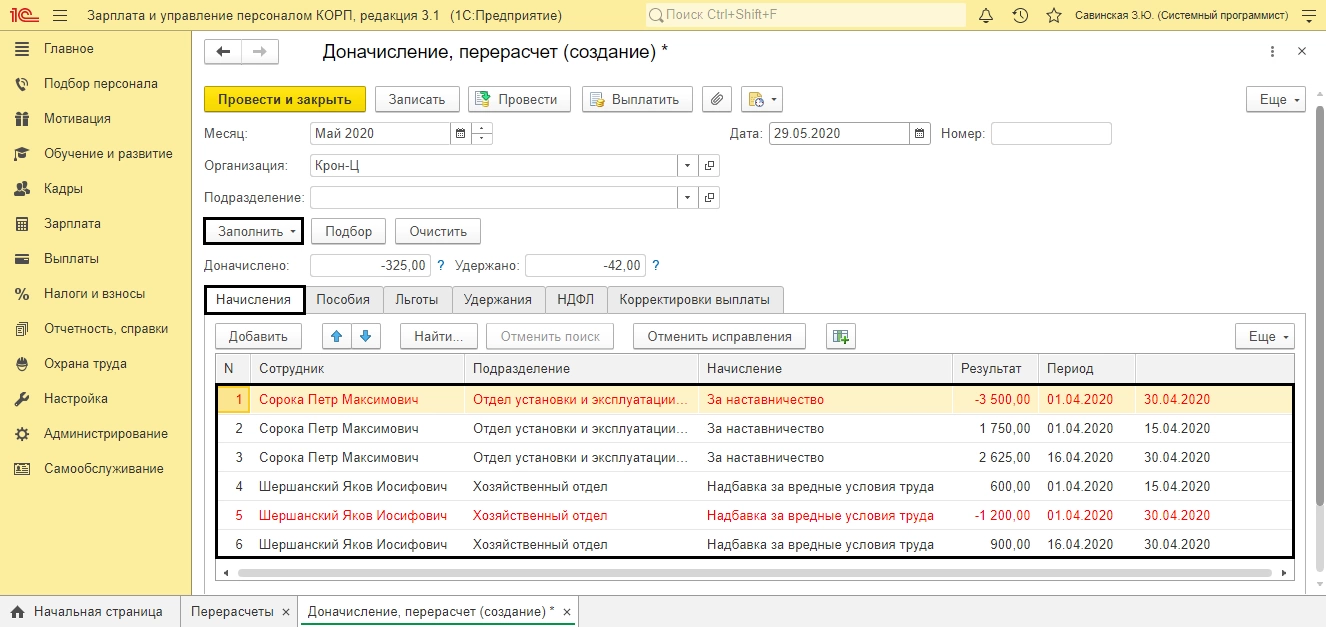The width and height of the screenshot is (1326, 627).
Task: Click the Номер input field
Action: pyautogui.click(x=1051, y=133)
